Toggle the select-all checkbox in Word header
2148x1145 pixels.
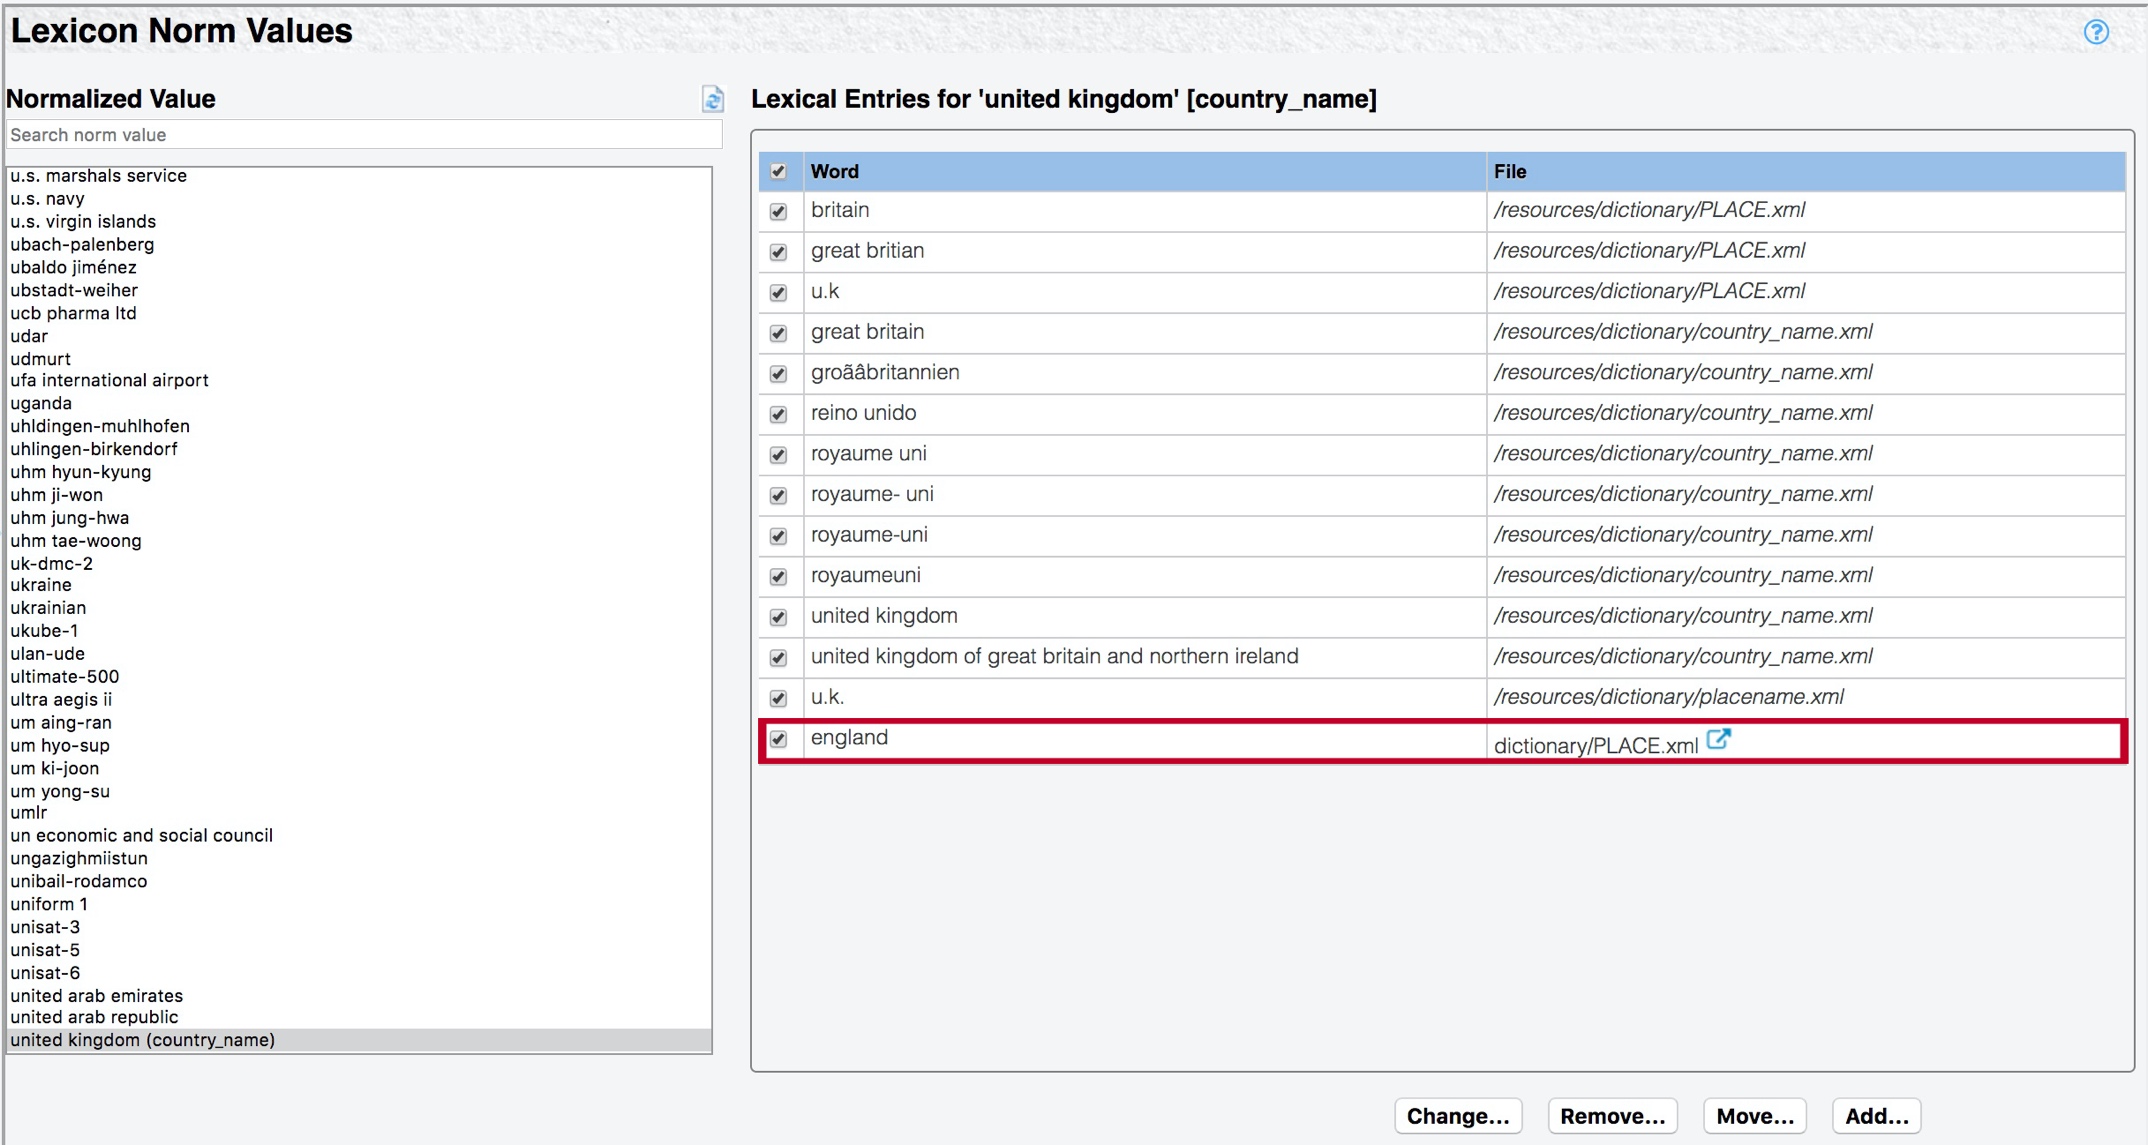click(778, 172)
